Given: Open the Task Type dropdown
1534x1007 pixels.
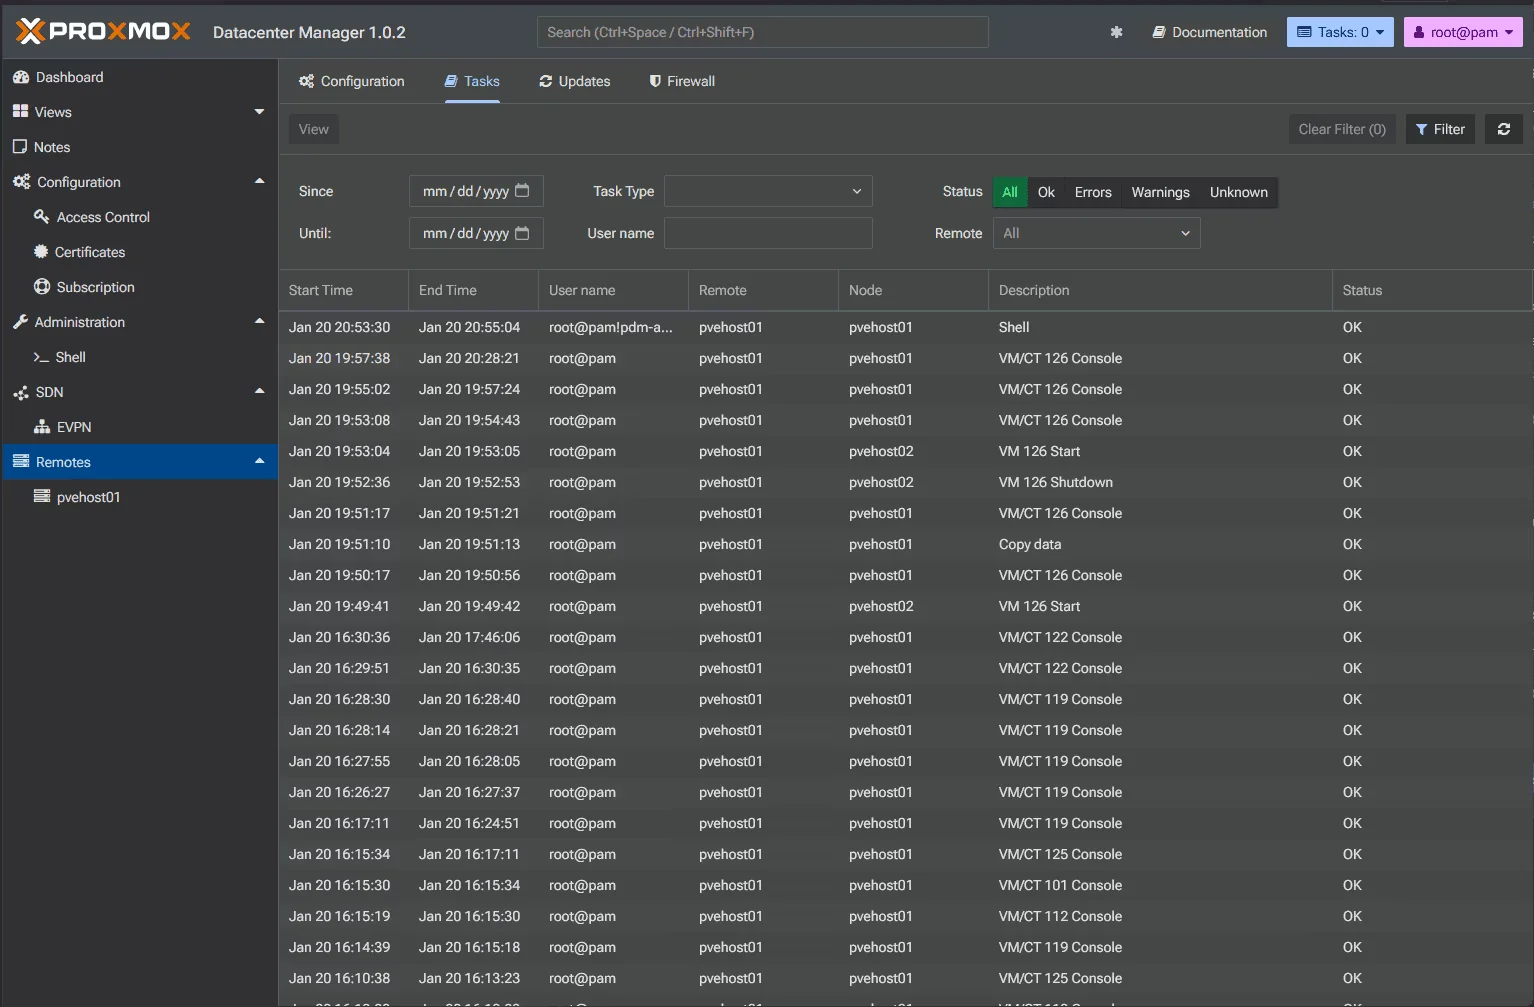Looking at the screenshot, I should tap(768, 191).
